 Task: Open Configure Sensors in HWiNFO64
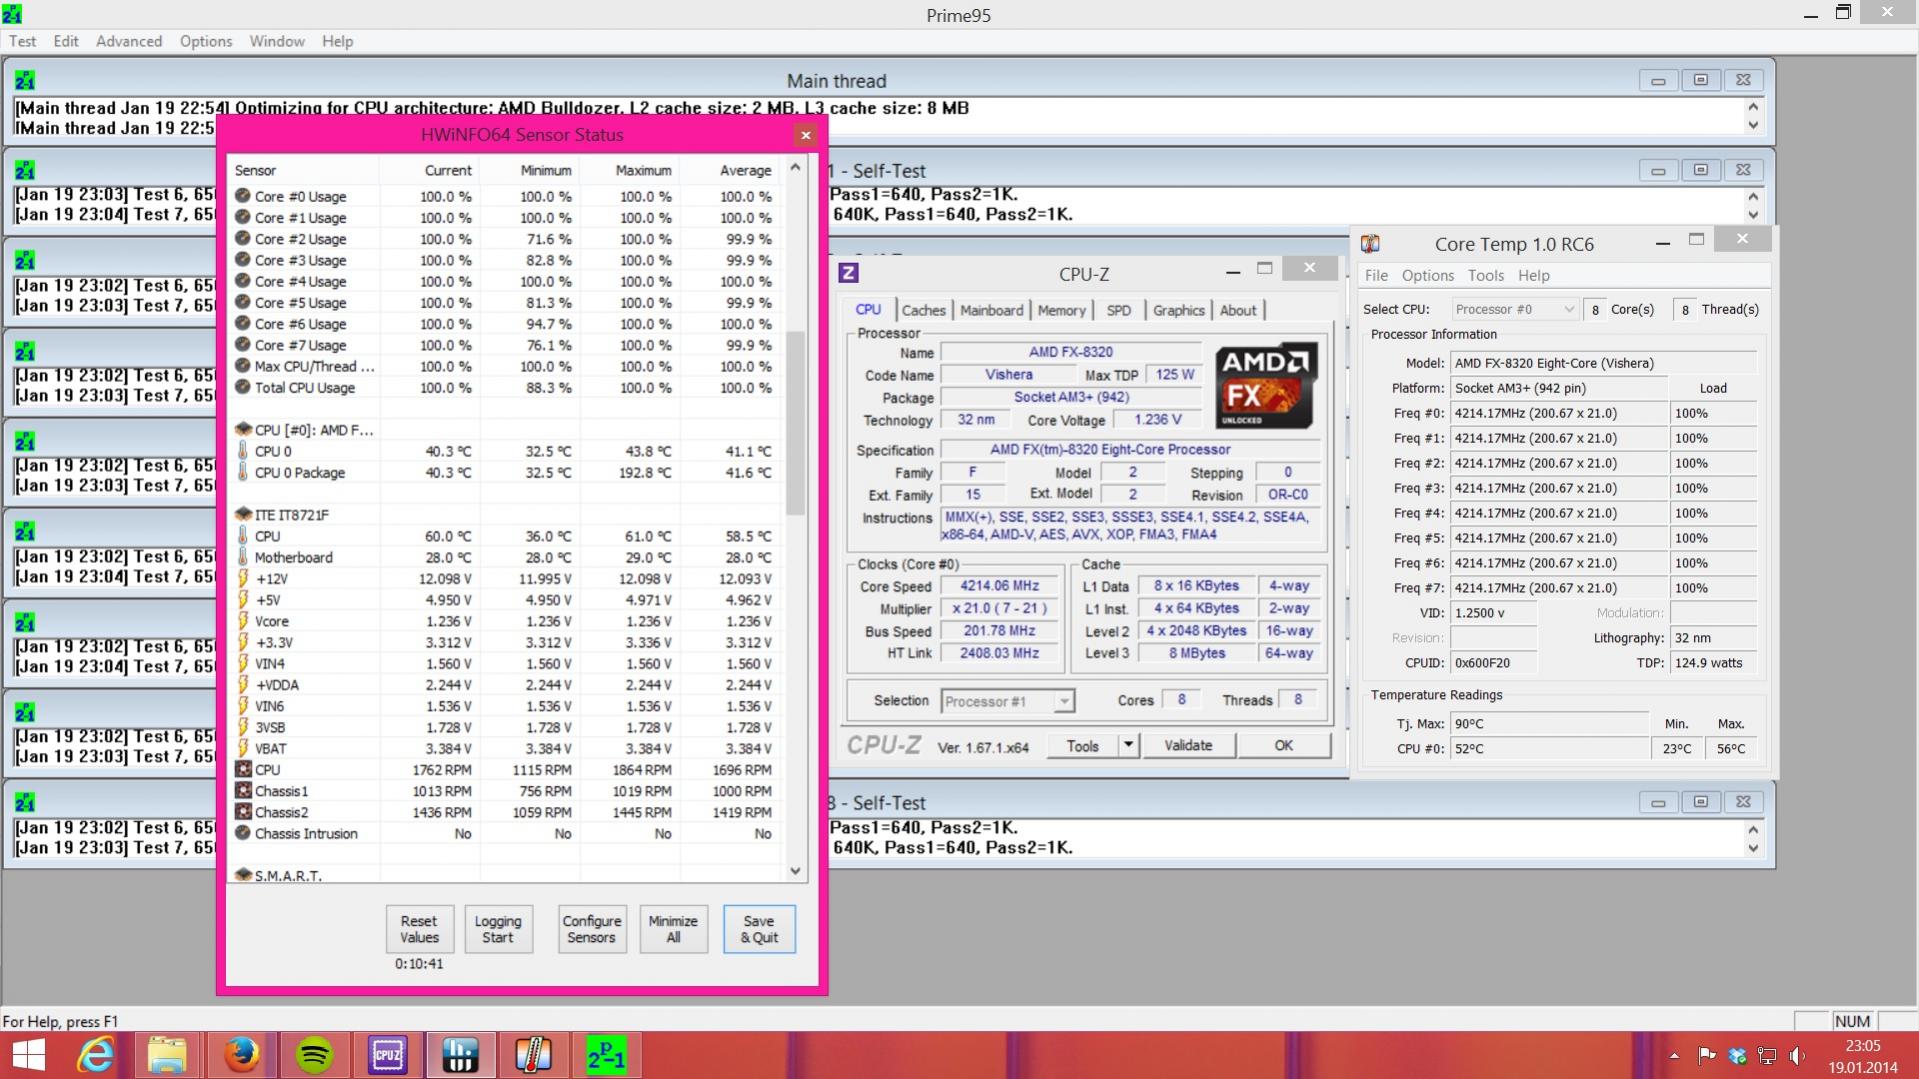(592, 929)
